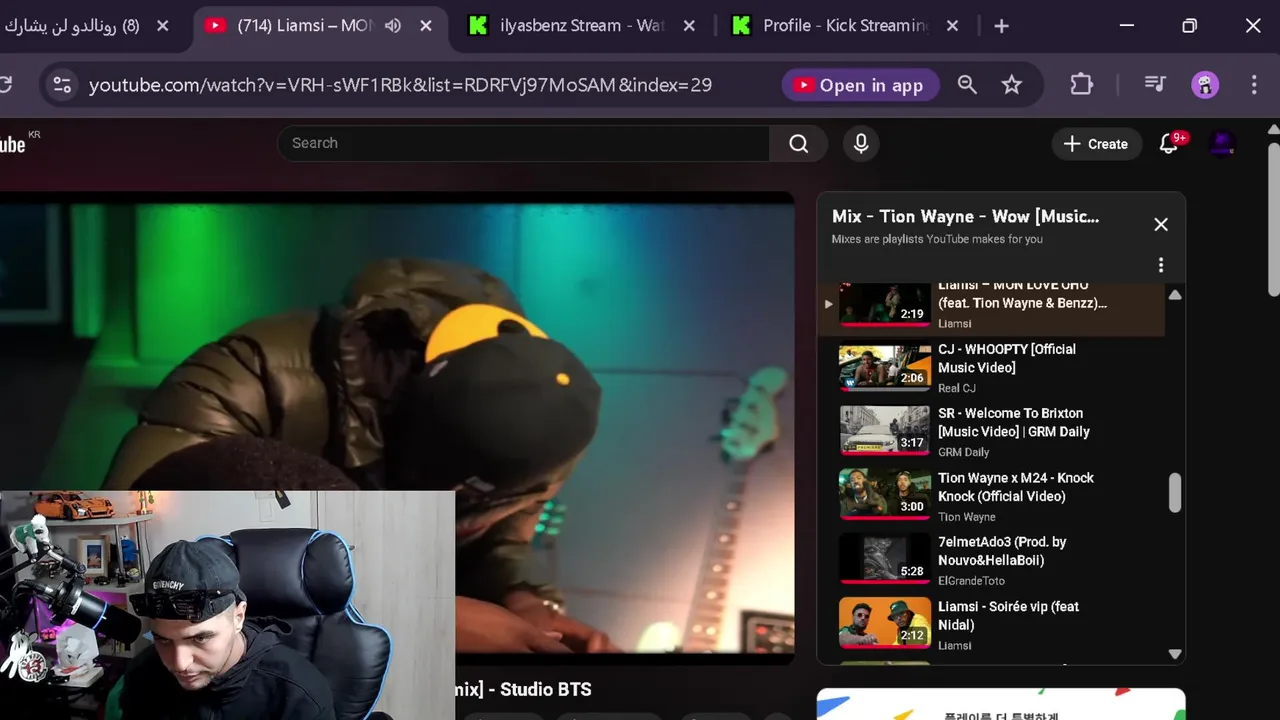Image resolution: width=1280 pixels, height=720 pixels.
Task: Close the Profile - Kick Streaming tab
Action: pos(952,26)
